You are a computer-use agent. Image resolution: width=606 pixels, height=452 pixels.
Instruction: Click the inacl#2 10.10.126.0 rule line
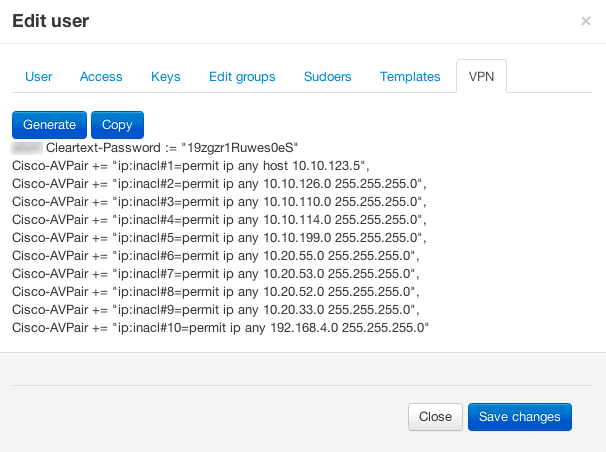(x=219, y=183)
